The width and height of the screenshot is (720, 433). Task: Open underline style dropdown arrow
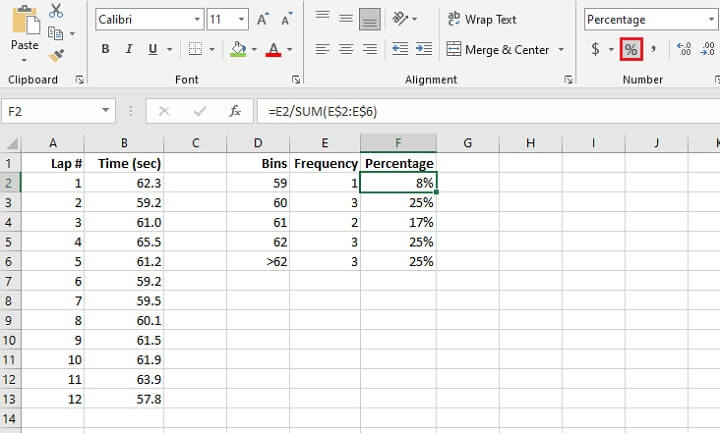[169, 49]
